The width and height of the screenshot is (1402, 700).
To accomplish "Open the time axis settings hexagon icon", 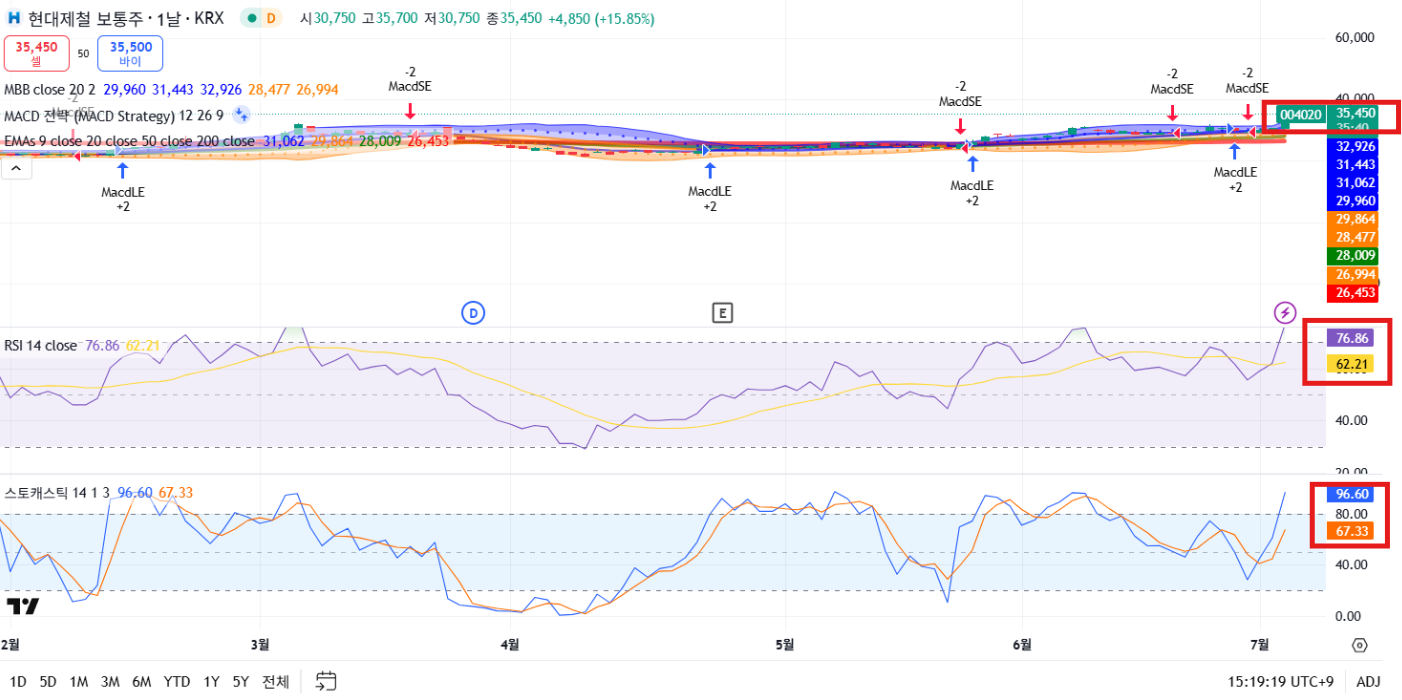I will [x=1359, y=644].
